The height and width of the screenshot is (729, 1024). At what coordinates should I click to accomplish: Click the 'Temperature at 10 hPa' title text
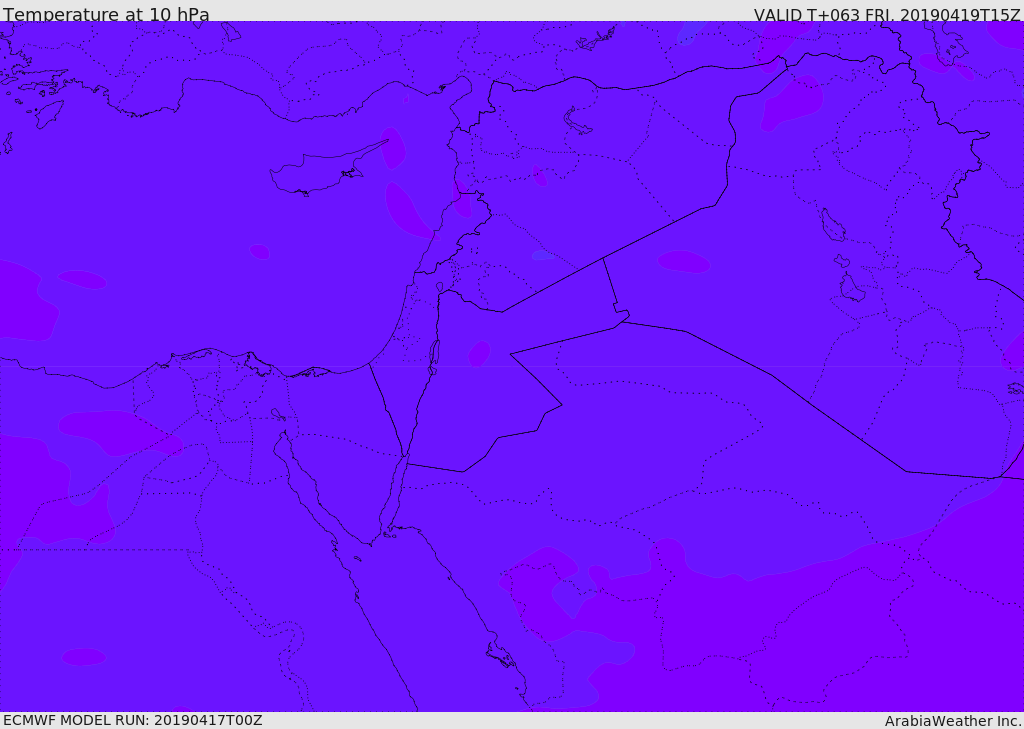coord(106,14)
